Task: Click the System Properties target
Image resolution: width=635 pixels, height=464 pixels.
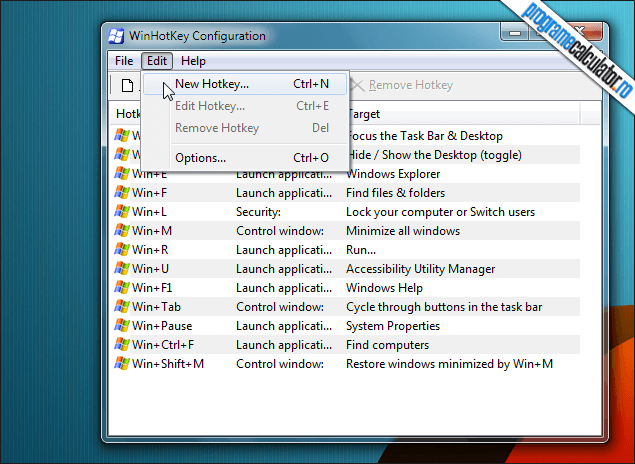Action: click(x=393, y=326)
